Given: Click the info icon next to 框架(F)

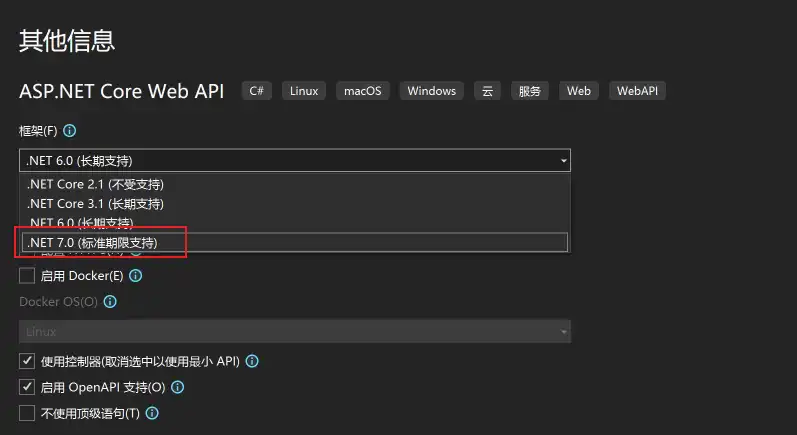Looking at the screenshot, I should [70, 131].
